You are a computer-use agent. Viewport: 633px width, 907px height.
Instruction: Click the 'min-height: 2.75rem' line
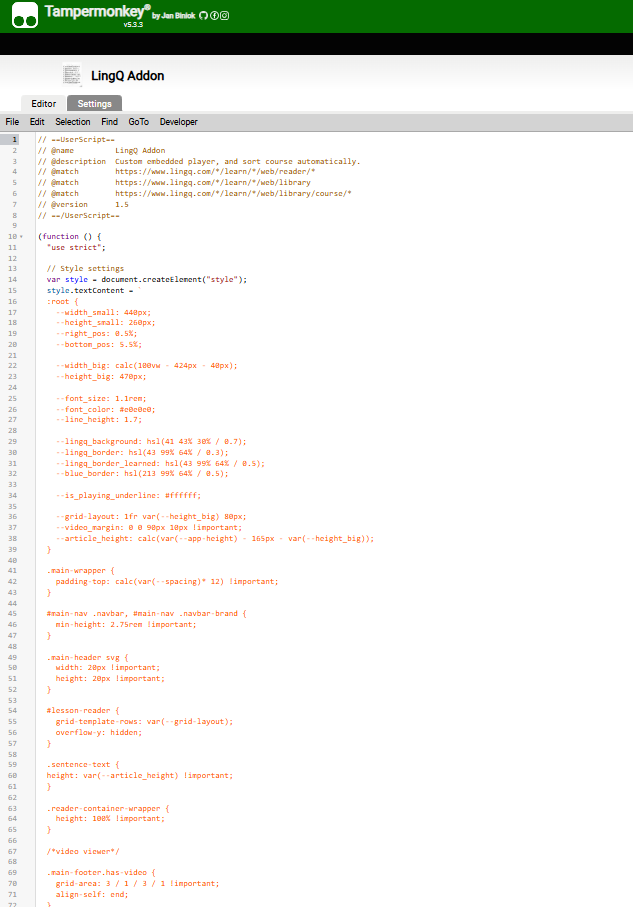[126, 625]
